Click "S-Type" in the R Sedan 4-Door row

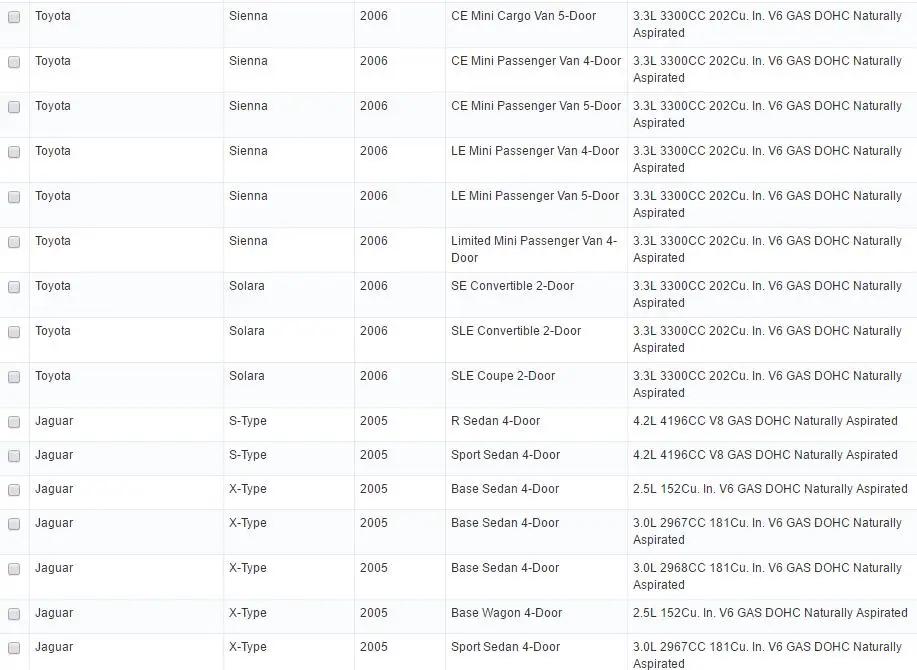pos(248,421)
